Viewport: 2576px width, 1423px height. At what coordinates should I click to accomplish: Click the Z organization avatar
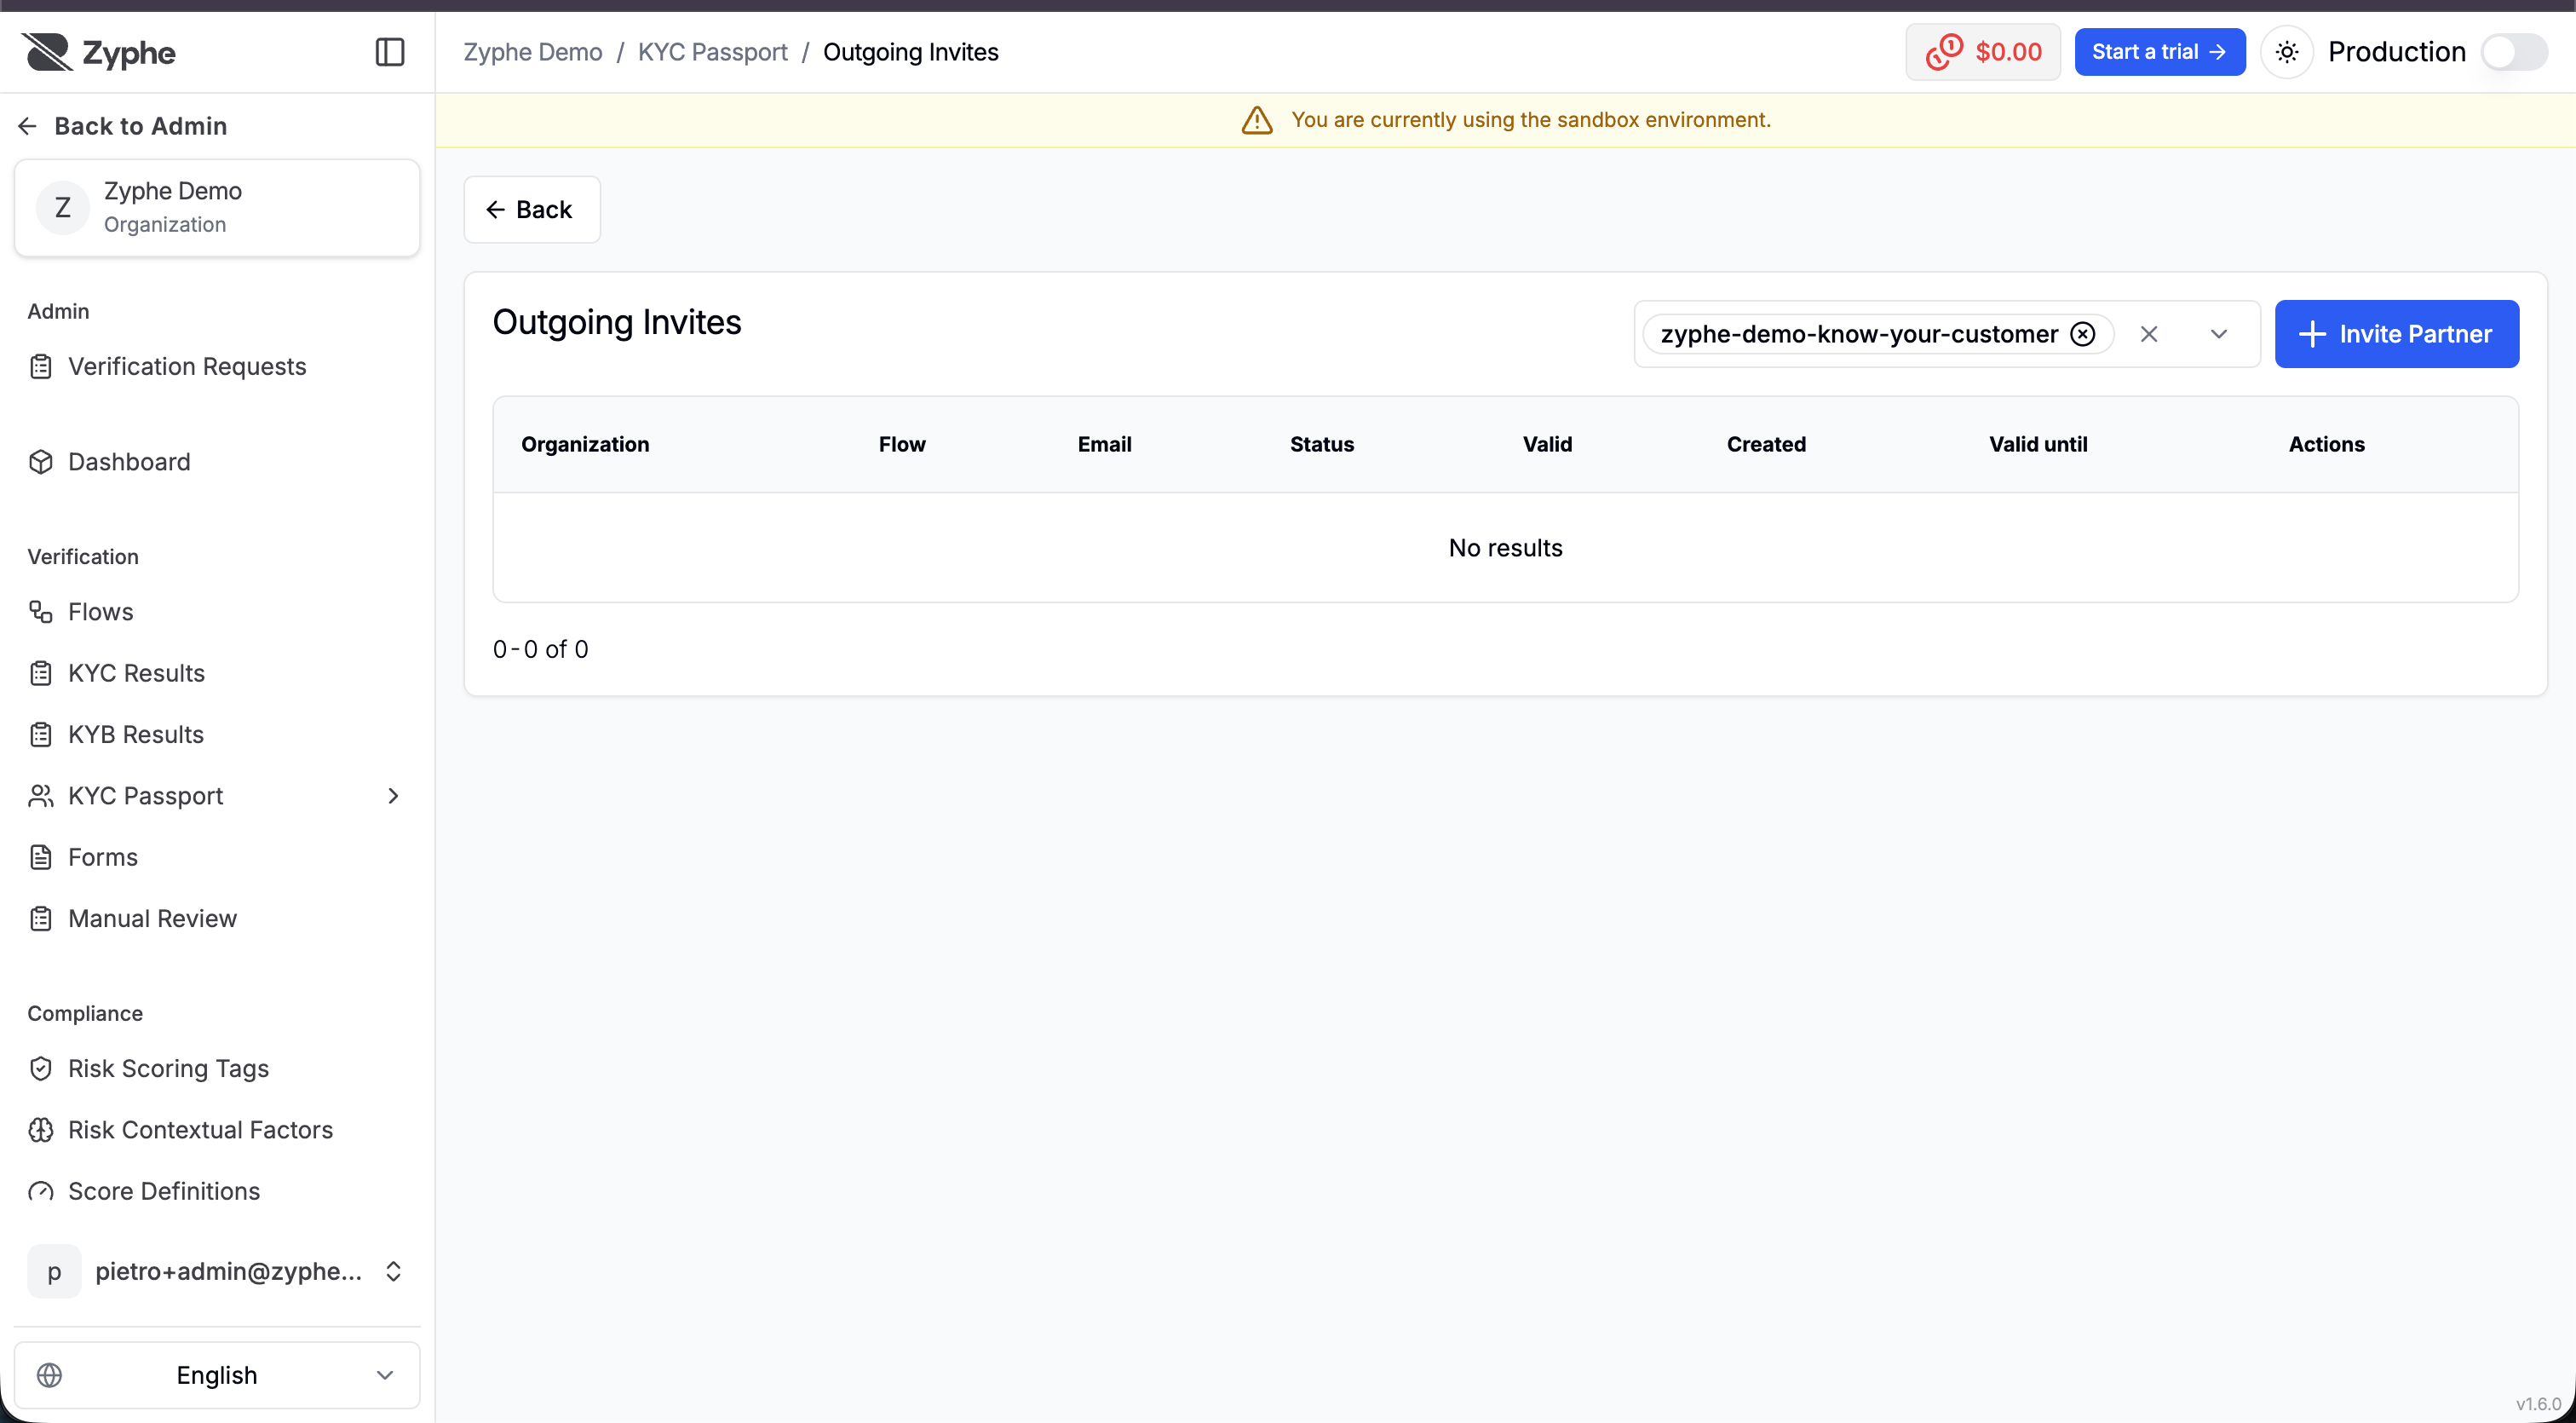click(x=63, y=208)
